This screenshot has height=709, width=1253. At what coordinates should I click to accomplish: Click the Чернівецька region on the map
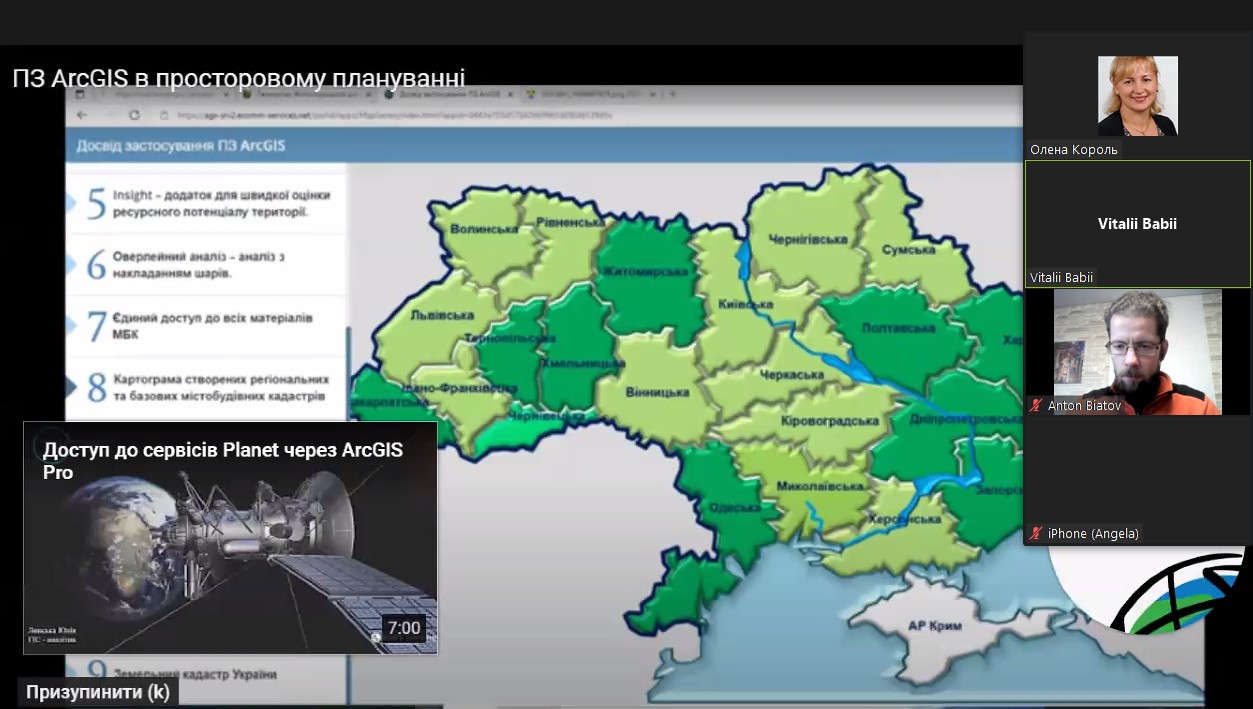pos(546,416)
